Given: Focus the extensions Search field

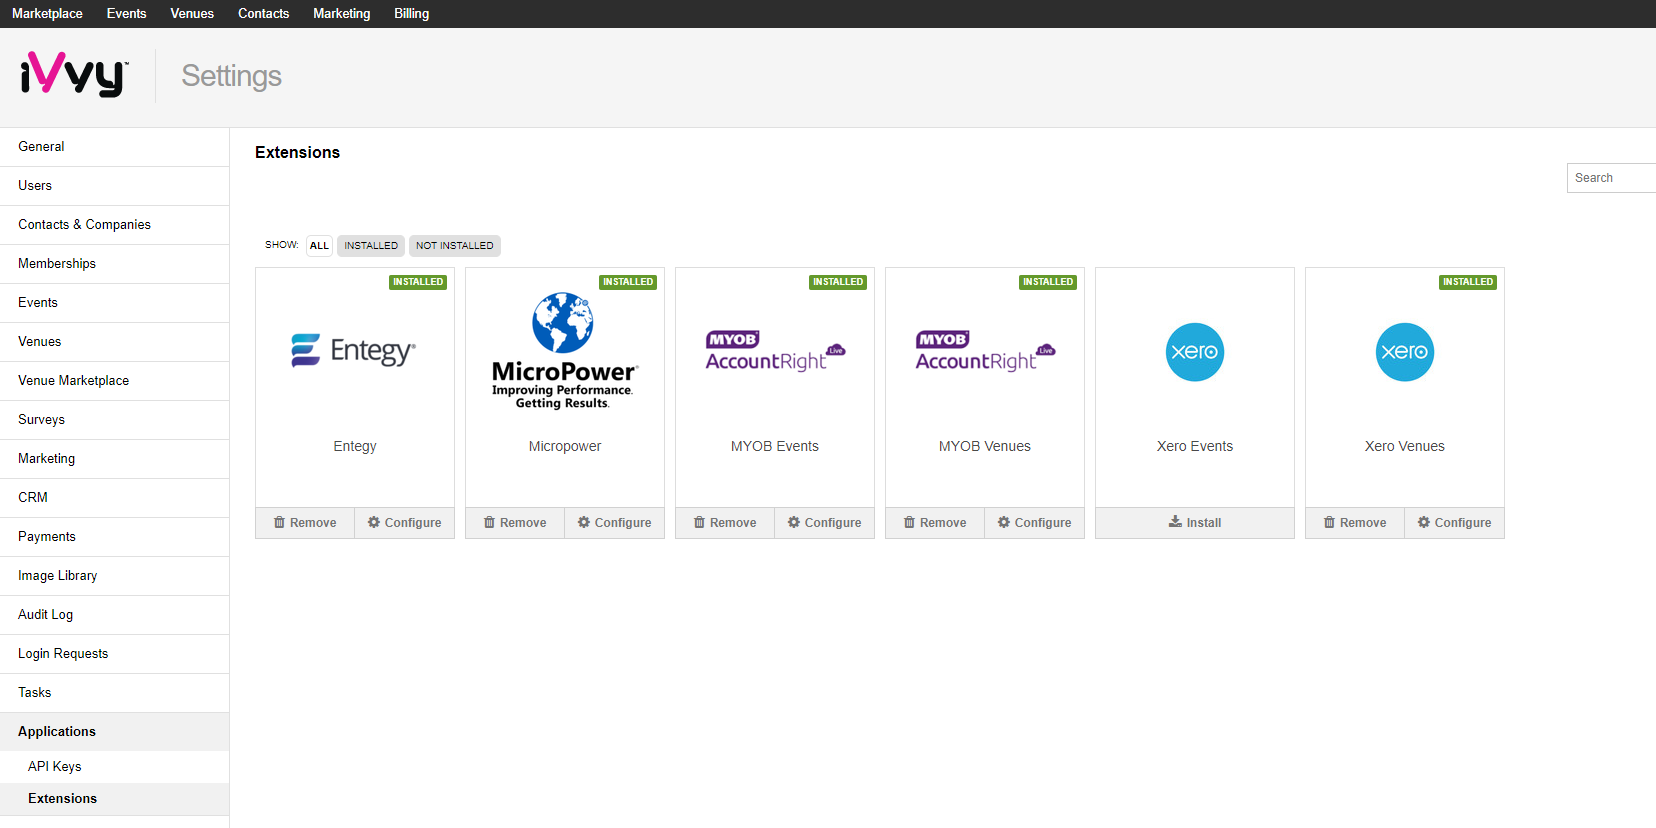Looking at the screenshot, I should (1611, 178).
